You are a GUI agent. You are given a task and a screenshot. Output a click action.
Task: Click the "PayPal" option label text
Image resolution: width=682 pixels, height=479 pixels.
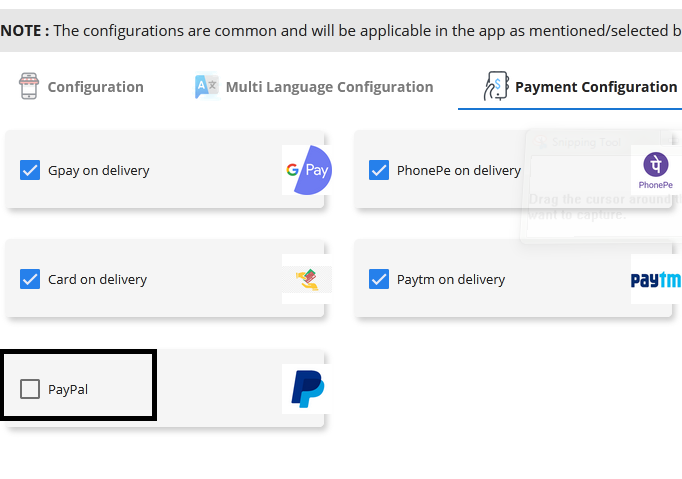[x=68, y=389]
